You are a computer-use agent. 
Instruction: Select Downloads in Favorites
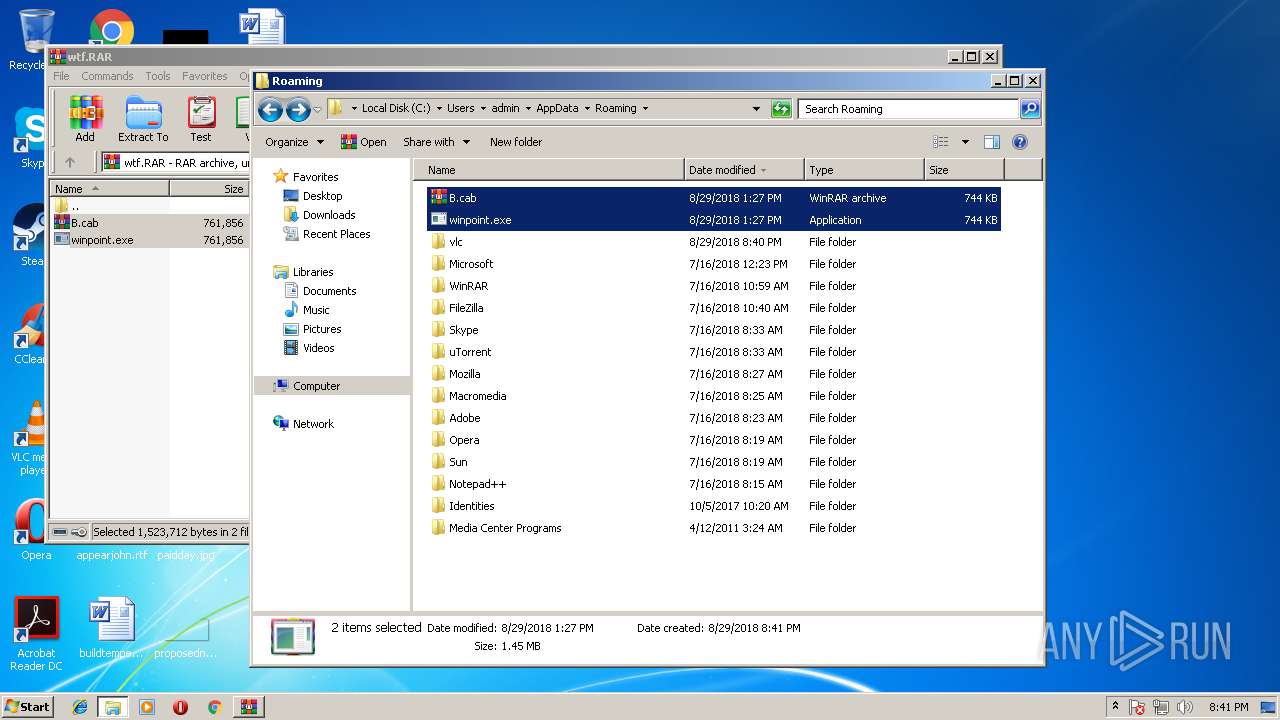click(x=329, y=215)
